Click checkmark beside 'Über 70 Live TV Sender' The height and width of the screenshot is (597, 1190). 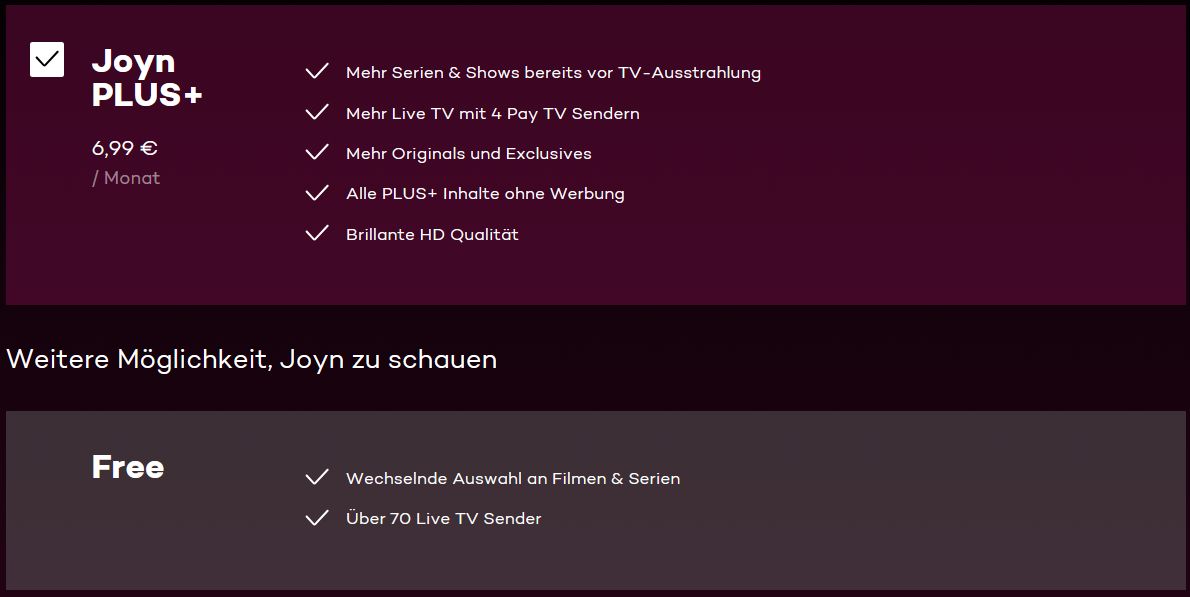317,518
